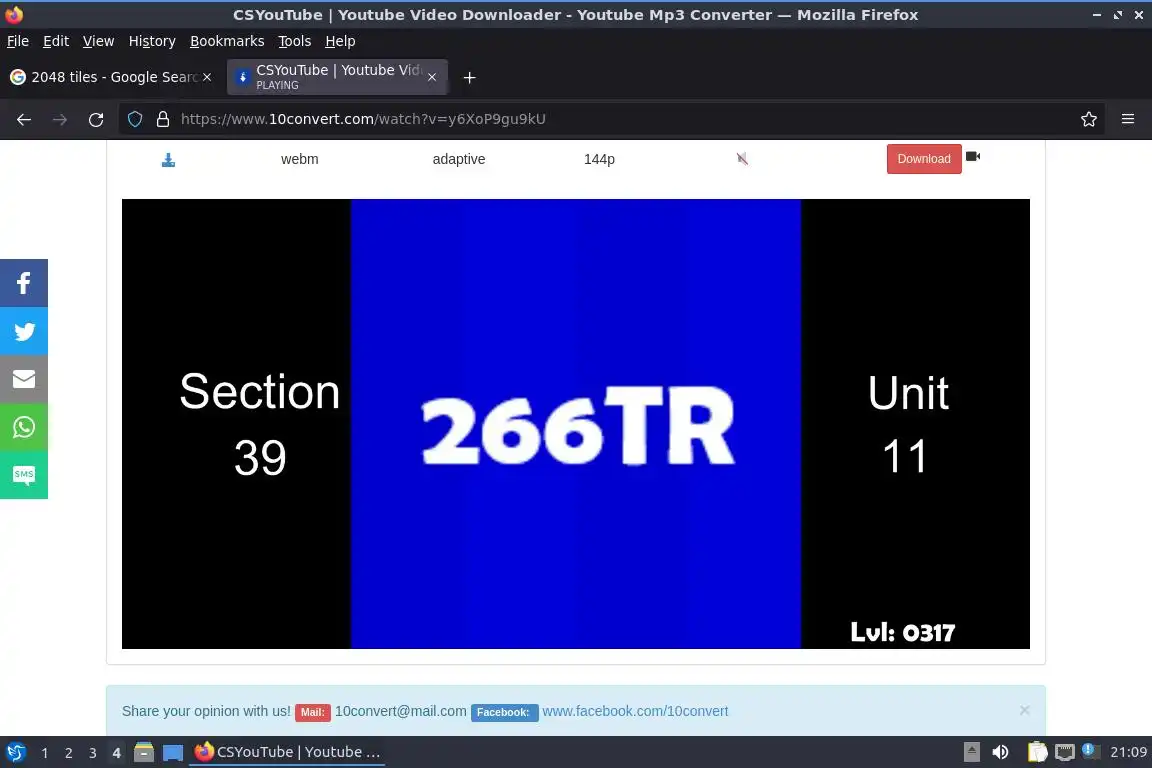1152x768 pixels.
Task: Switch to virtual desktop 1
Action: [x=45, y=753]
